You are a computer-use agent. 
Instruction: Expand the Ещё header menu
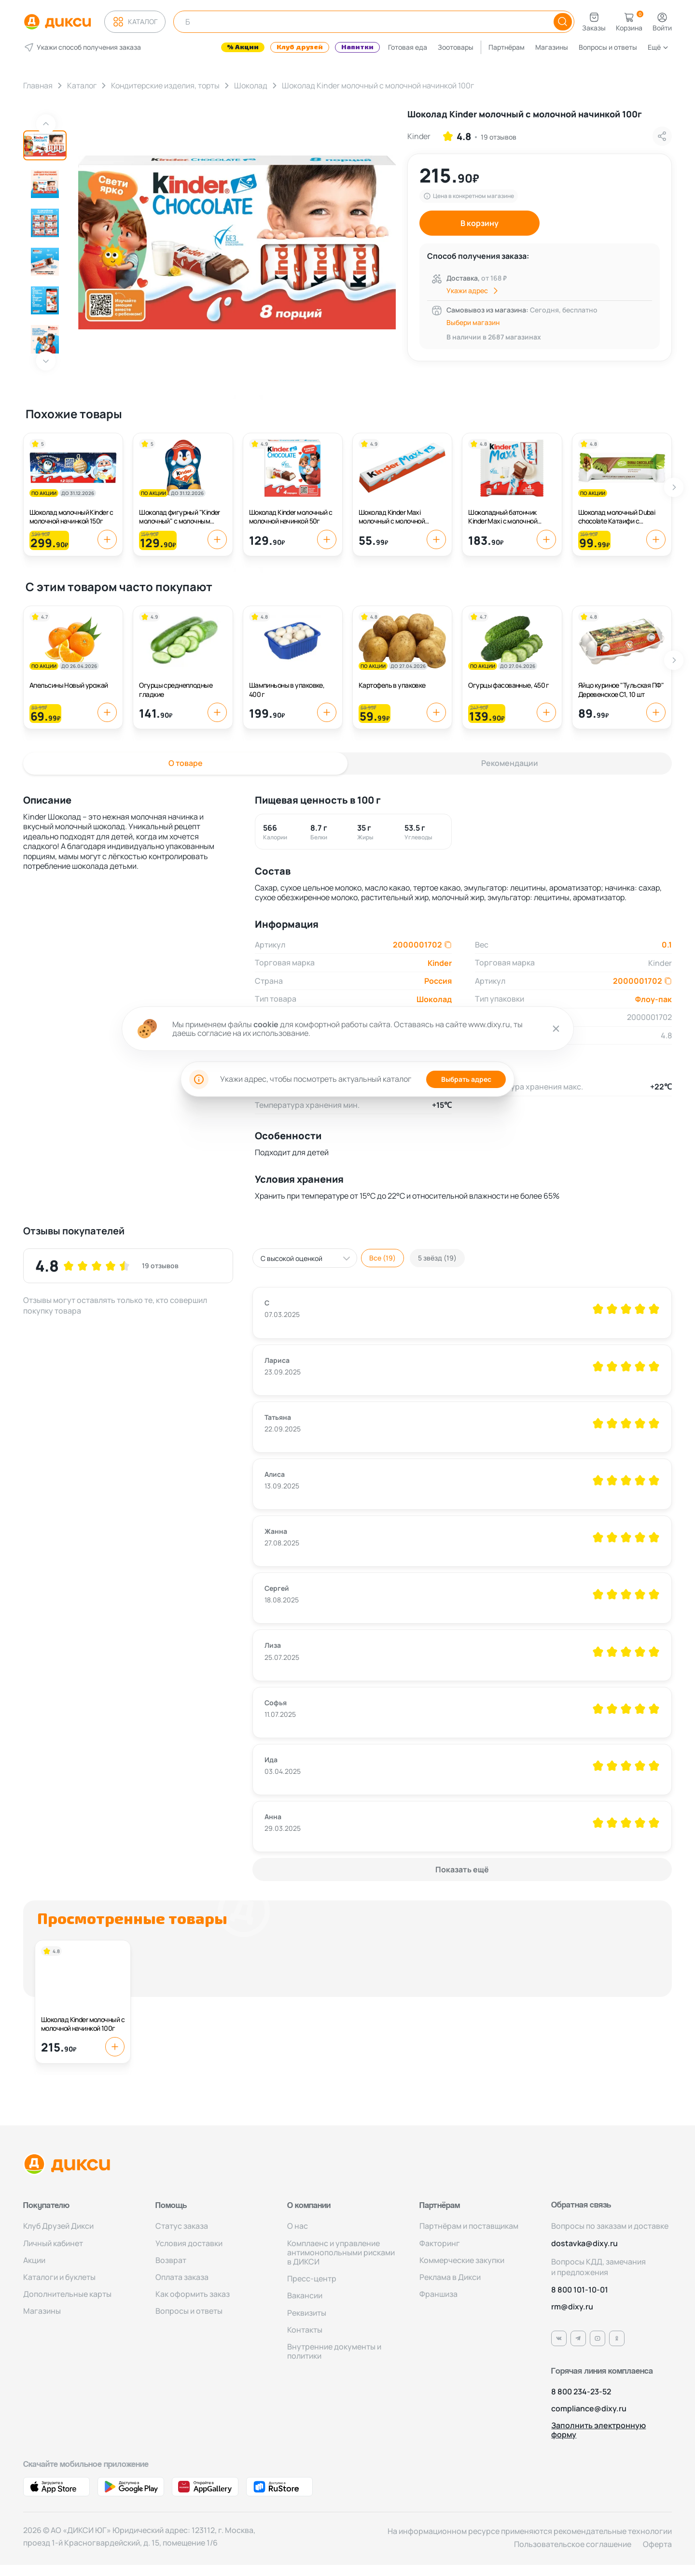coord(657,47)
